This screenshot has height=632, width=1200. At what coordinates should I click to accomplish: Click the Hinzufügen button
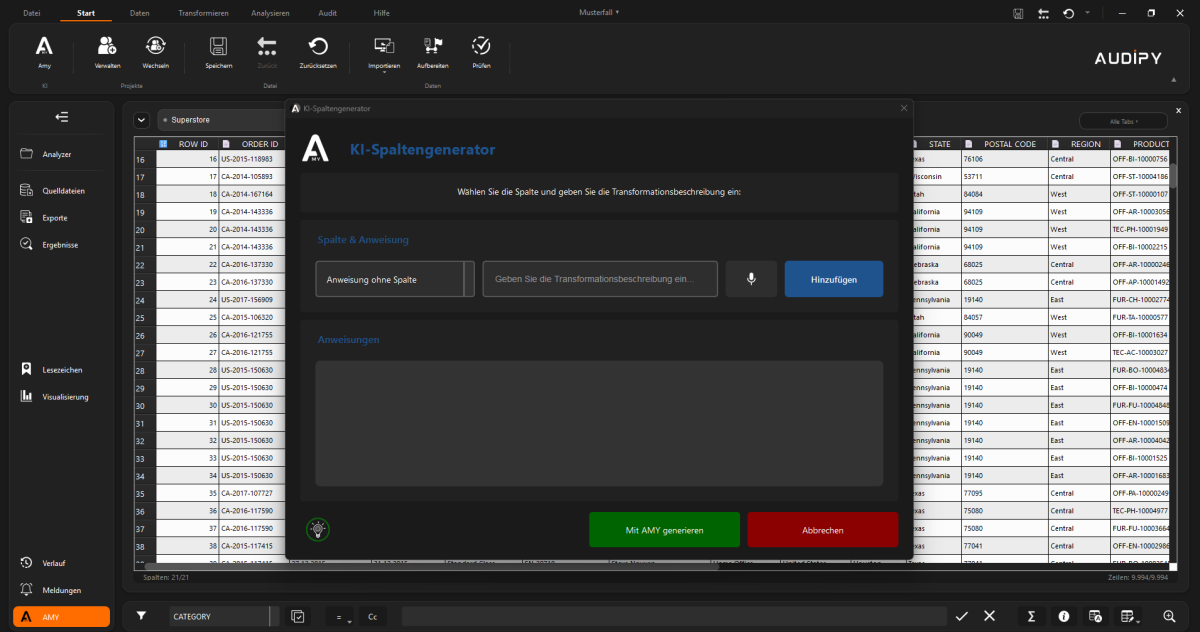click(833, 279)
